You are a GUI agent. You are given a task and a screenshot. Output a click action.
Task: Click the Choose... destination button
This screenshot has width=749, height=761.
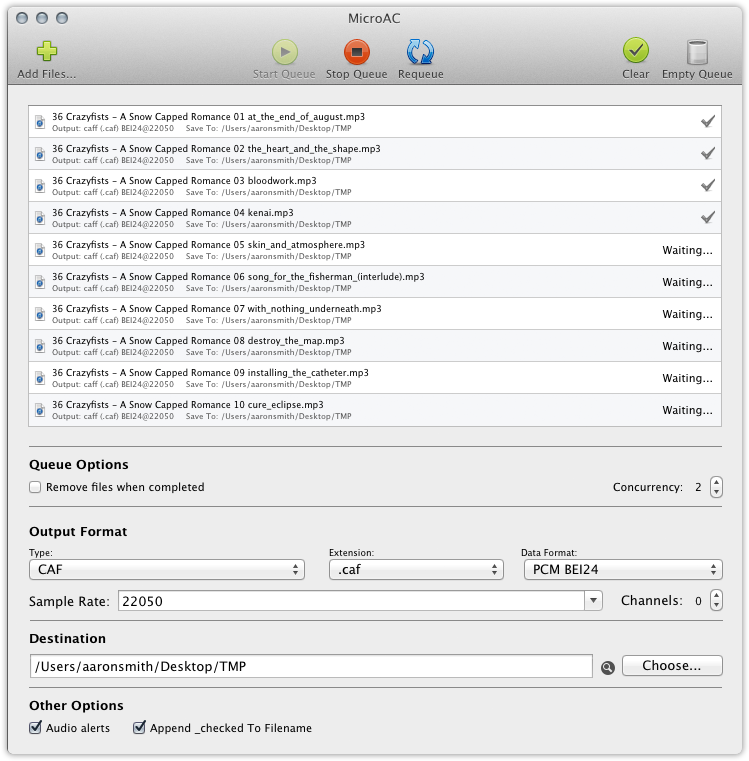[x=671, y=666]
